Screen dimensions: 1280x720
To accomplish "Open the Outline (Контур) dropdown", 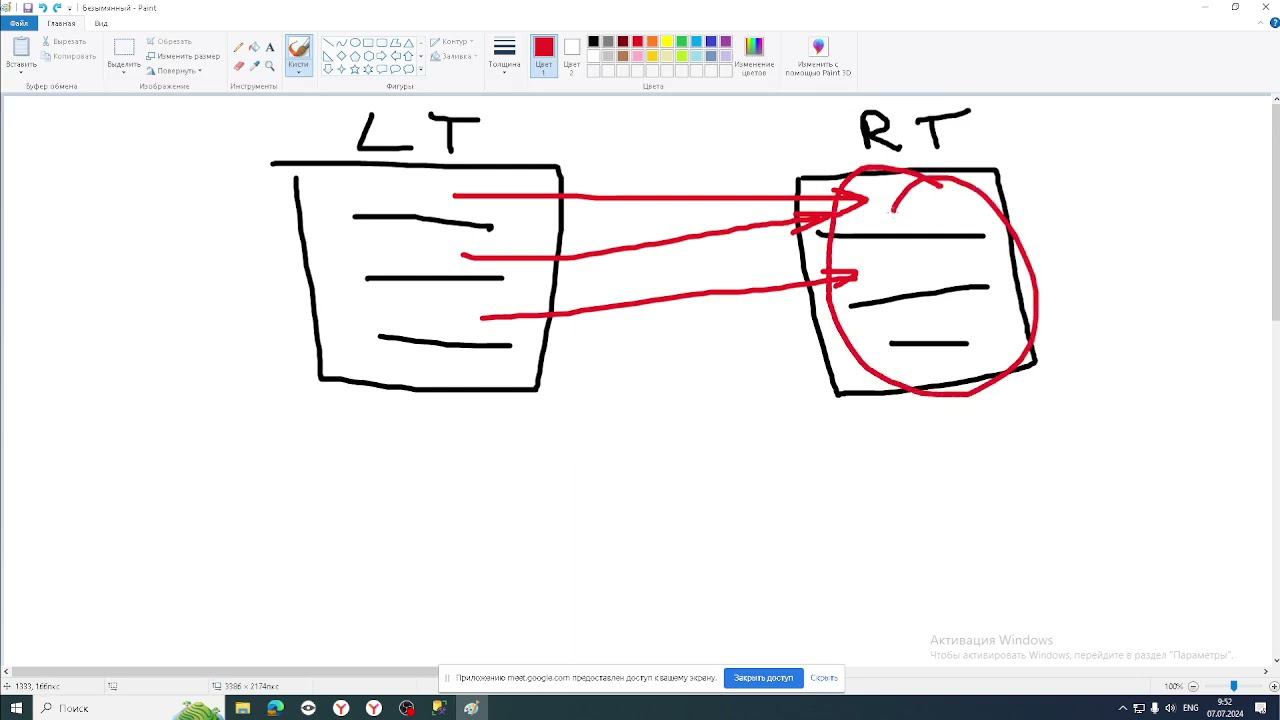I will pyautogui.click(x=452, y=42).
